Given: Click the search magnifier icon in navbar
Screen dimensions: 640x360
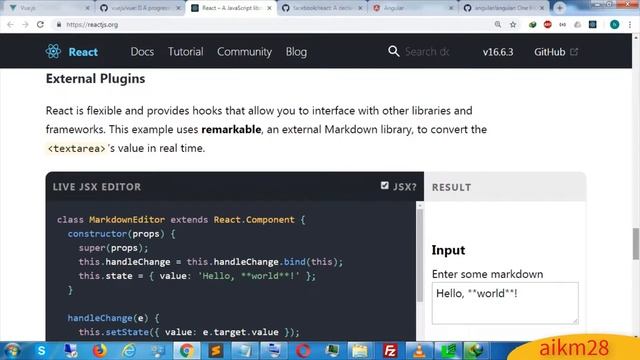Looking at the screenshot, I should coord(393,51).
